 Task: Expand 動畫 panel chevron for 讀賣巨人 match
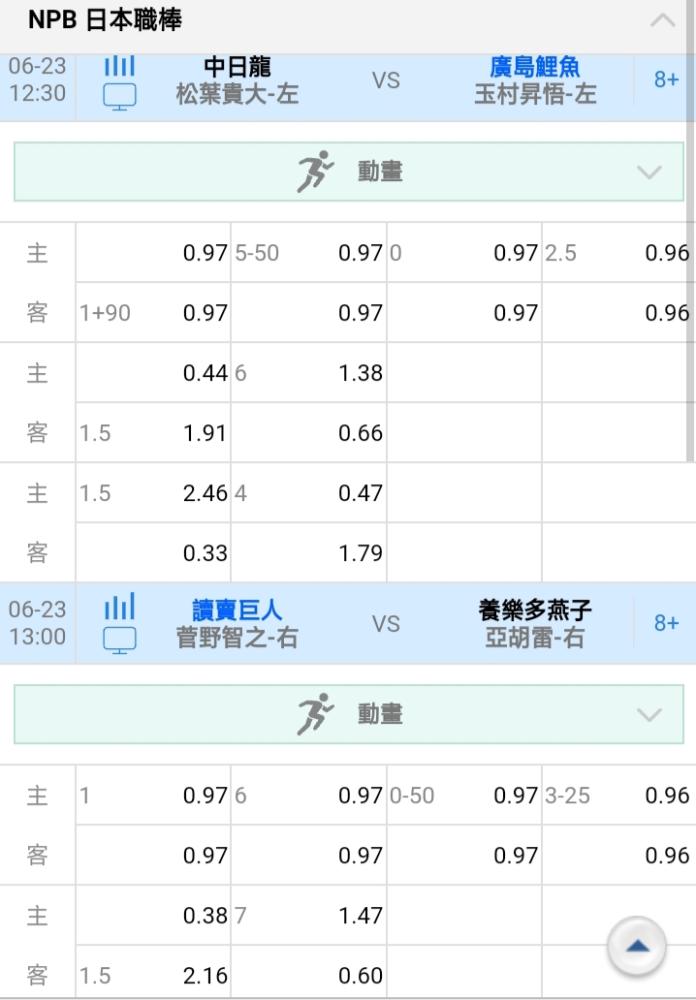pos(649,714)
